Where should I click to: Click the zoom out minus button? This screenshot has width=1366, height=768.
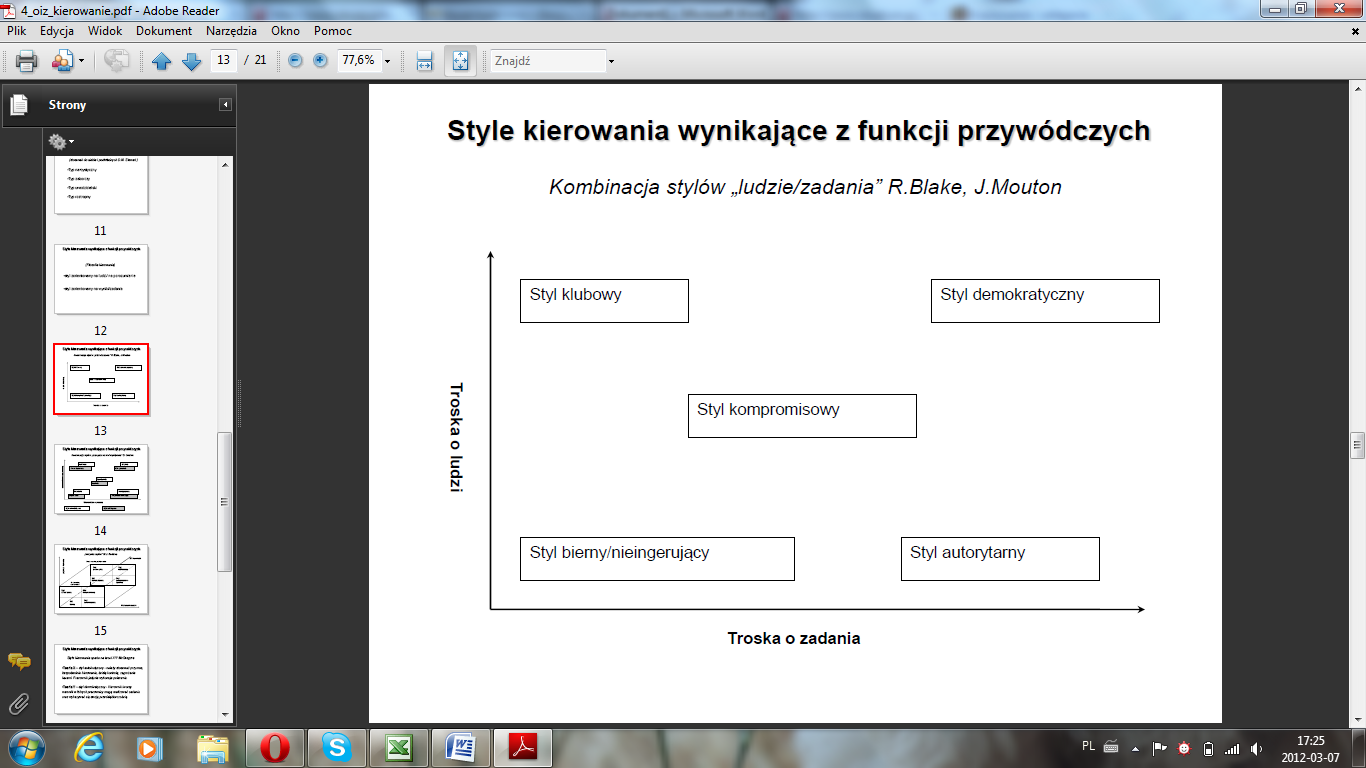click(x=295, y=61)
